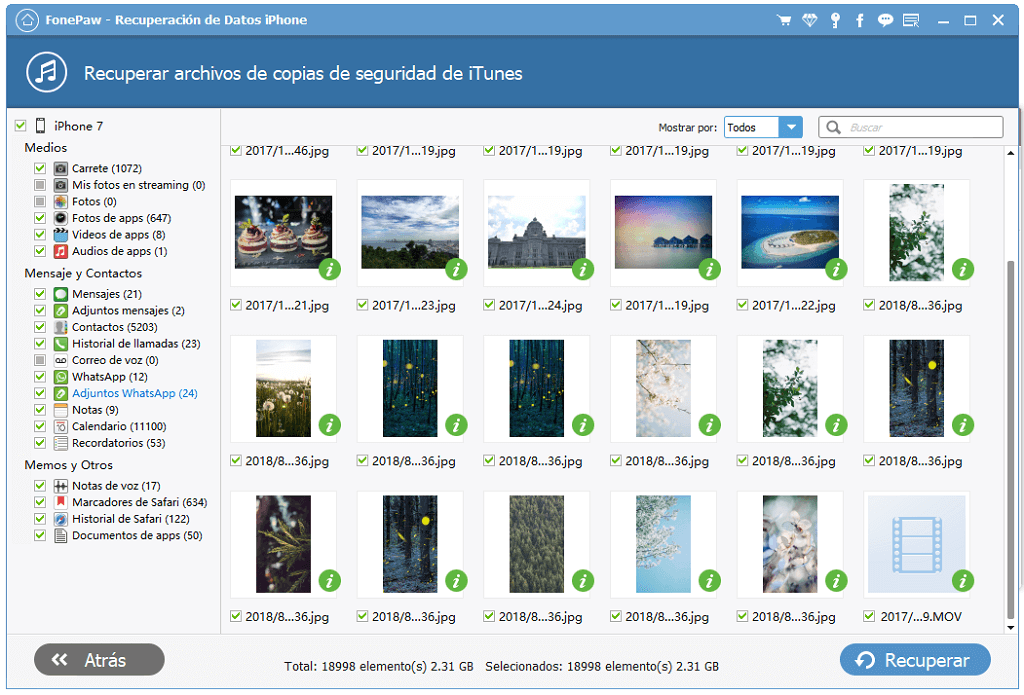Click the scrollbar down arrow
The height and width of the screenshot is (695, 1024).
(x=1010, y=628)
